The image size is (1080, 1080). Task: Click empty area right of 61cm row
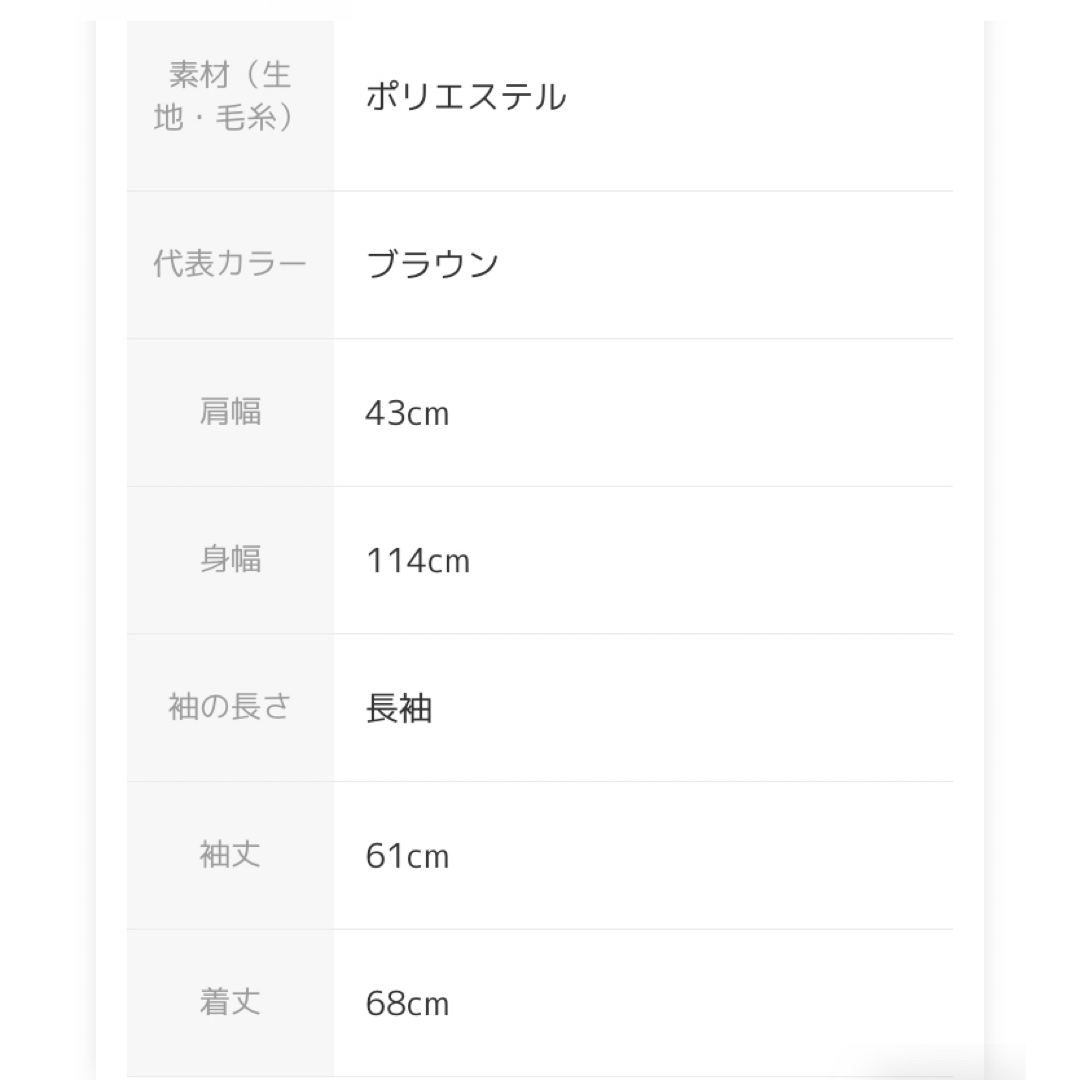click(701, 855)
